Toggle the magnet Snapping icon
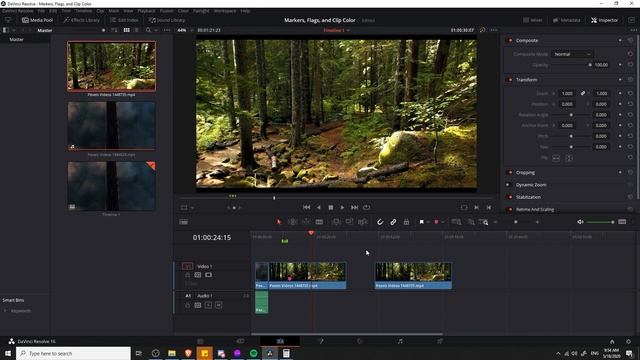 [x=380, y=222]
